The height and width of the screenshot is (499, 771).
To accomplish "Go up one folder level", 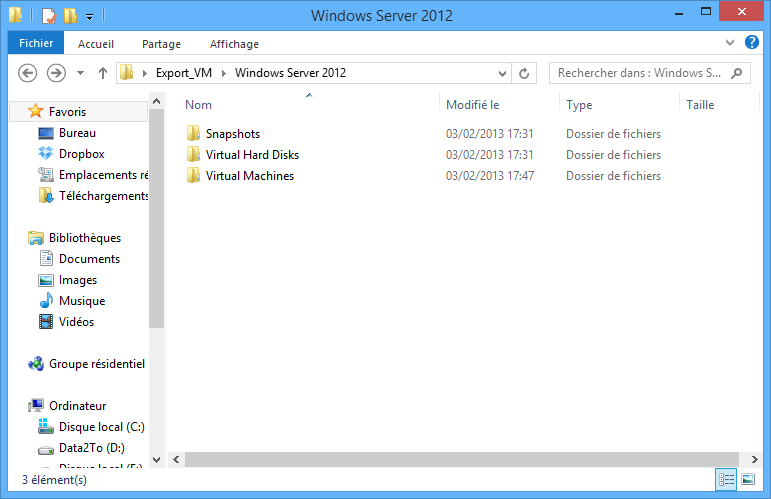I will (102, 73).
